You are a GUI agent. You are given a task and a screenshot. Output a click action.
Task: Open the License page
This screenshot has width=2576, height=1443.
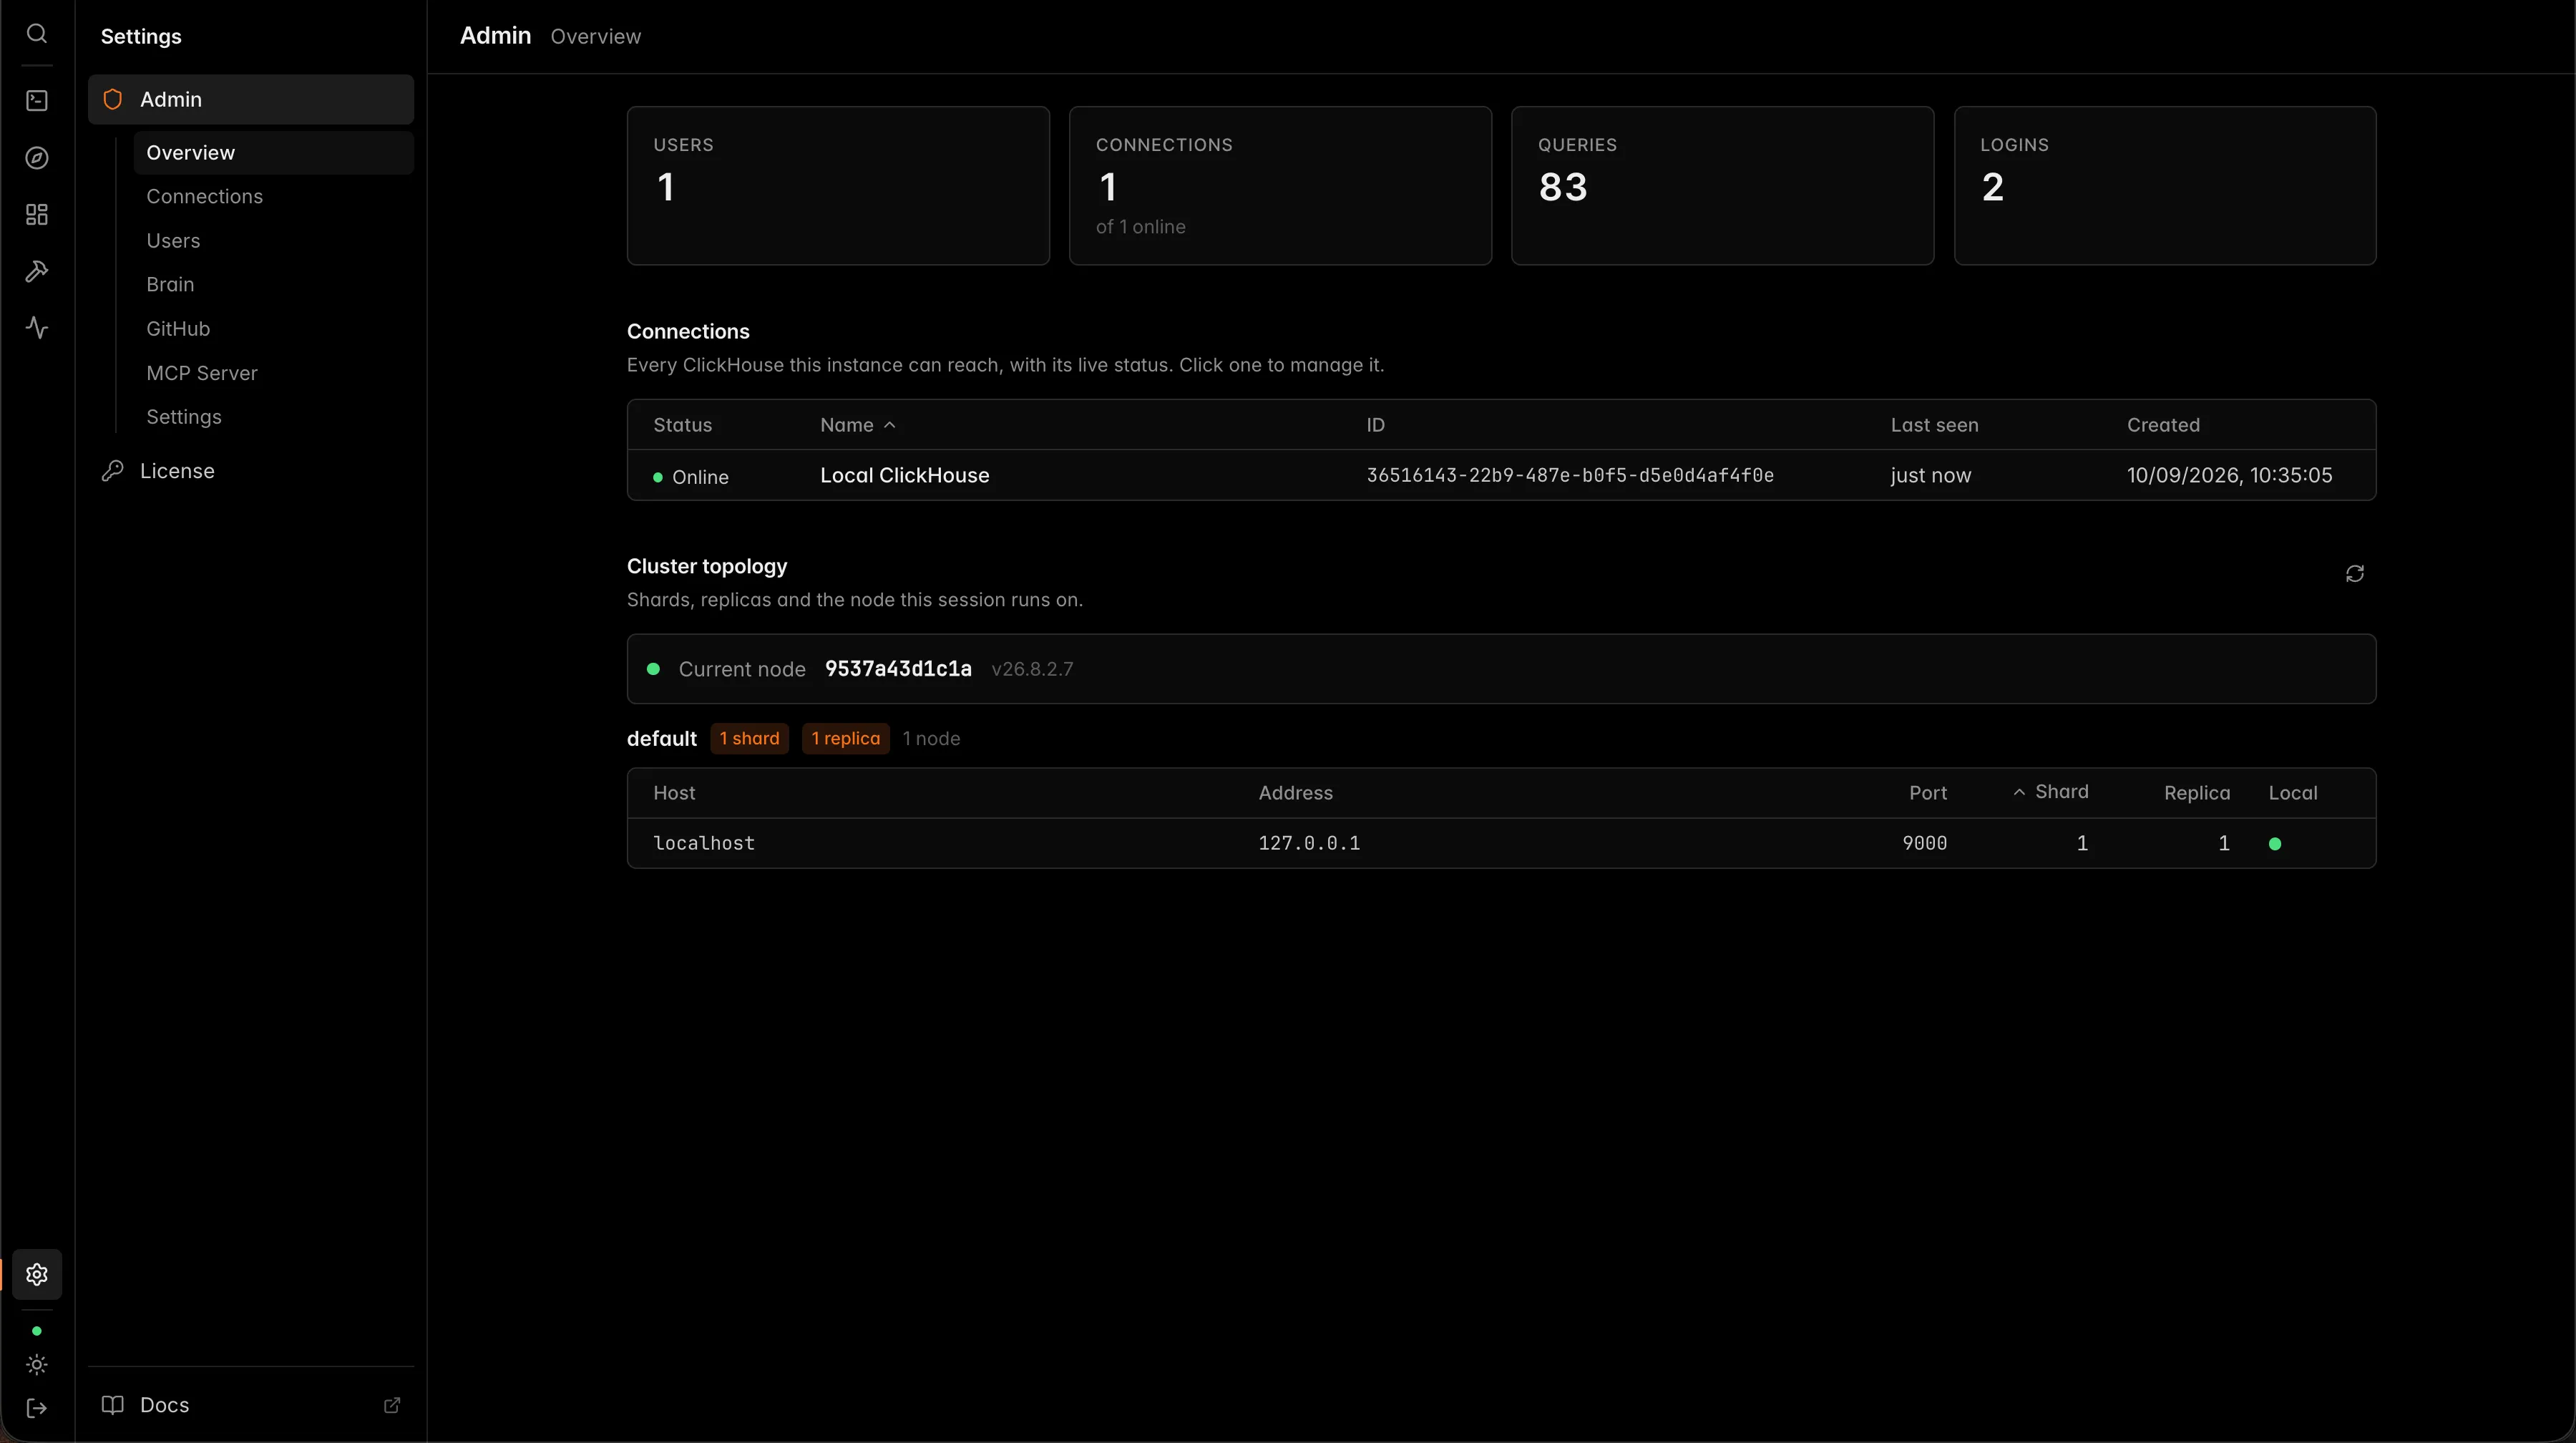point(251,471)
